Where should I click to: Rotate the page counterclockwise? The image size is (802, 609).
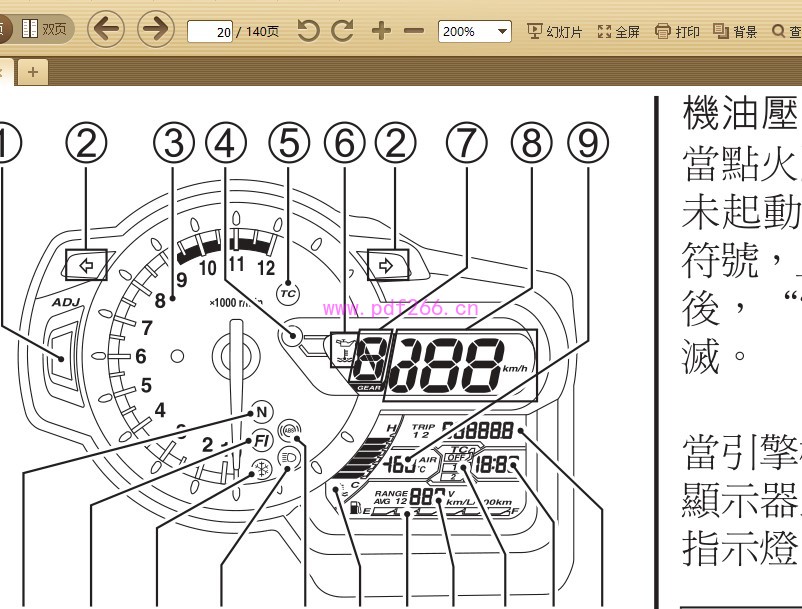(x=309, y=31)
